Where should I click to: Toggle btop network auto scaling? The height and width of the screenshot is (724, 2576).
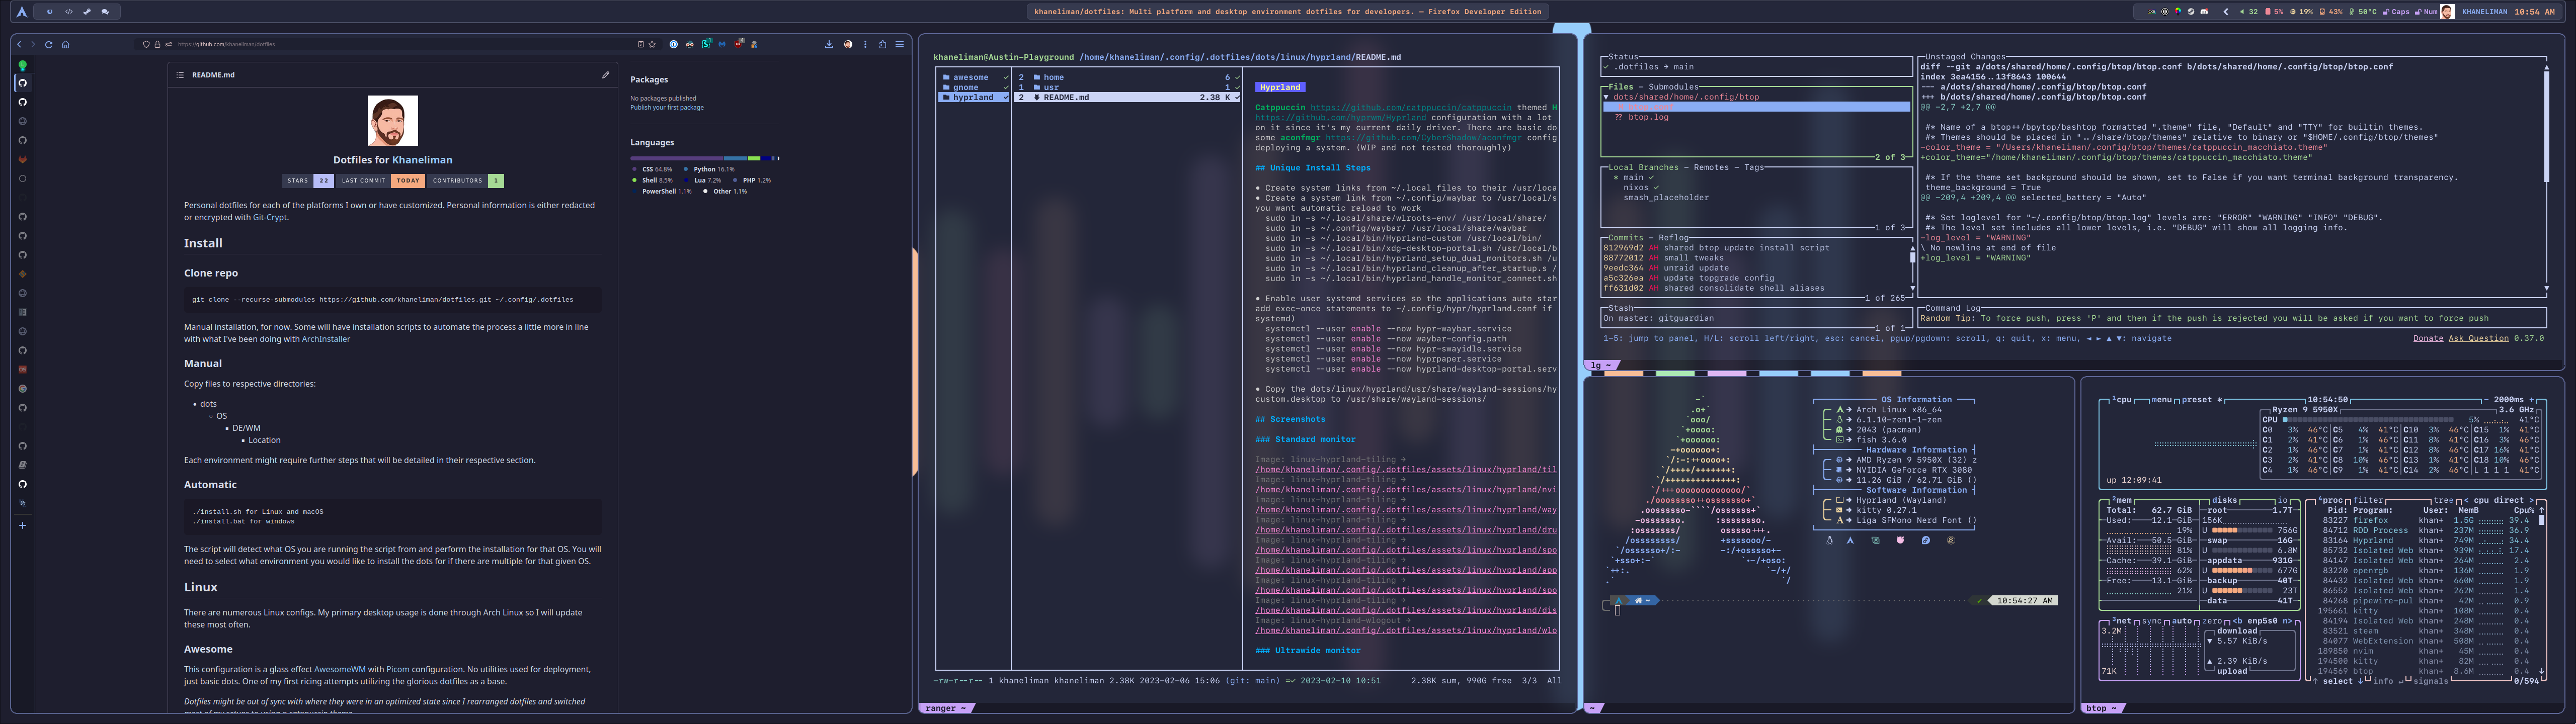(2181, 621)
